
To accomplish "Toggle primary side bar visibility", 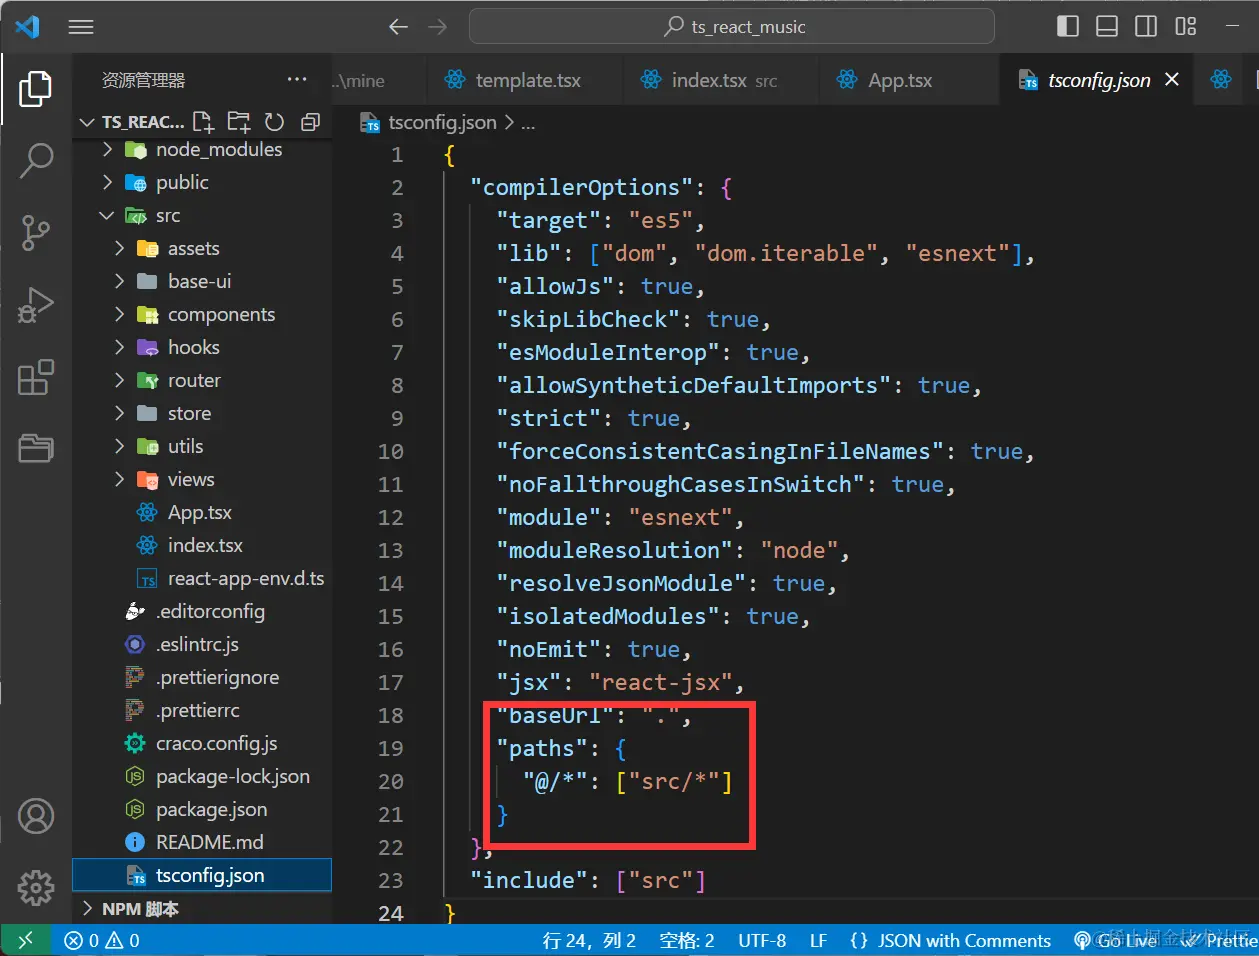I will pyautogui.click(x=1068, y=27).
